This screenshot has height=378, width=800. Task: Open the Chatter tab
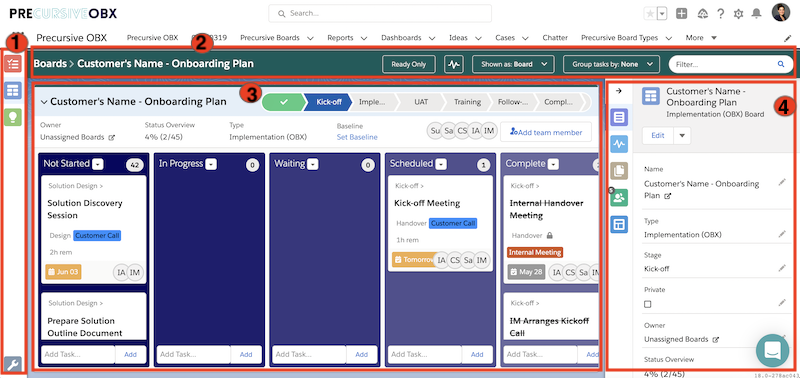click(x=555, y=38)
